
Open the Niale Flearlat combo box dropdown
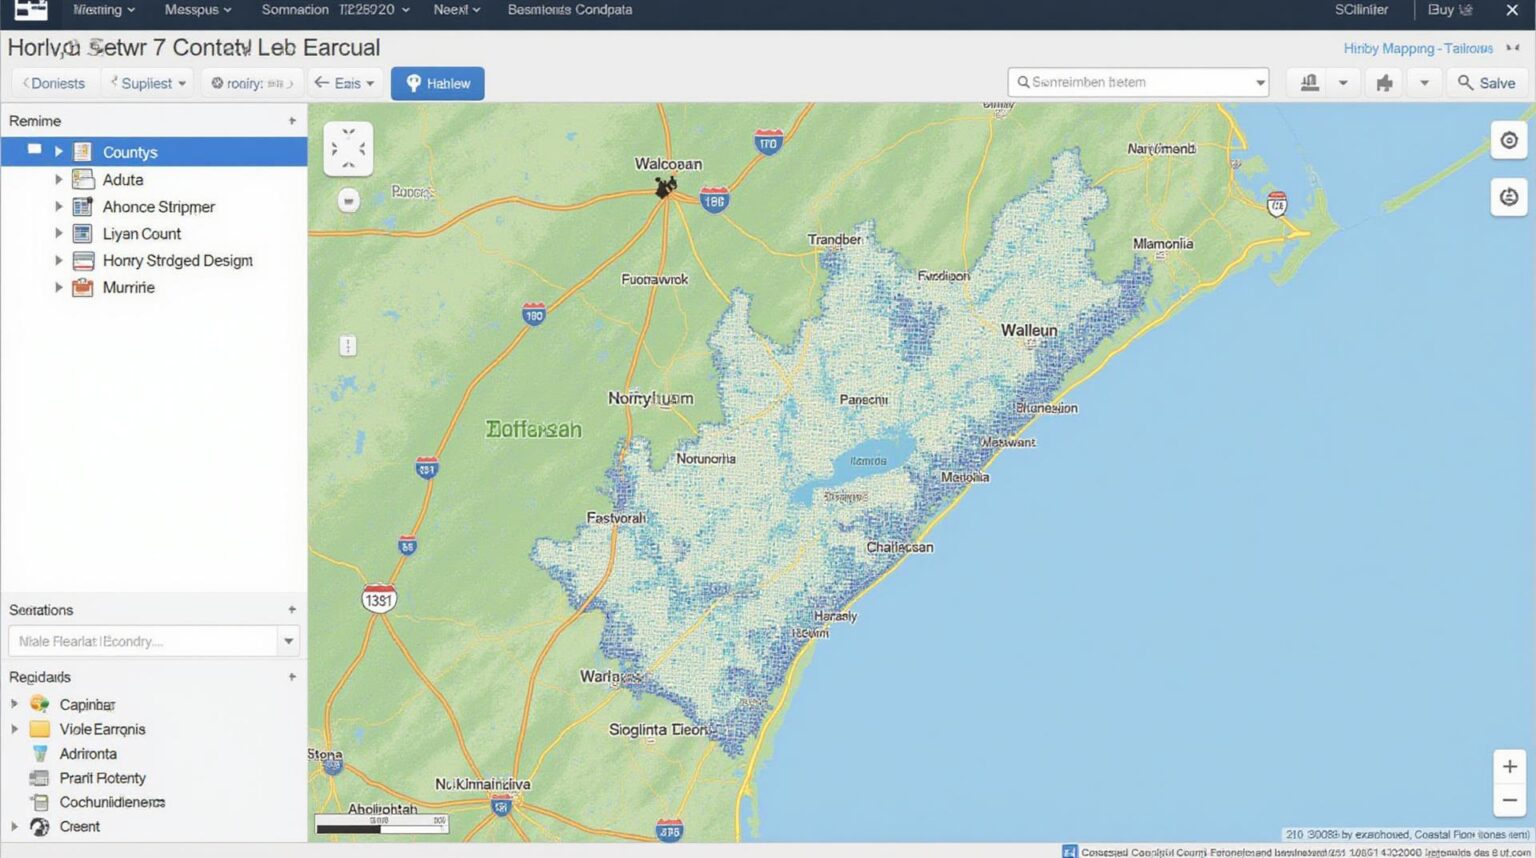click(289, 641)
